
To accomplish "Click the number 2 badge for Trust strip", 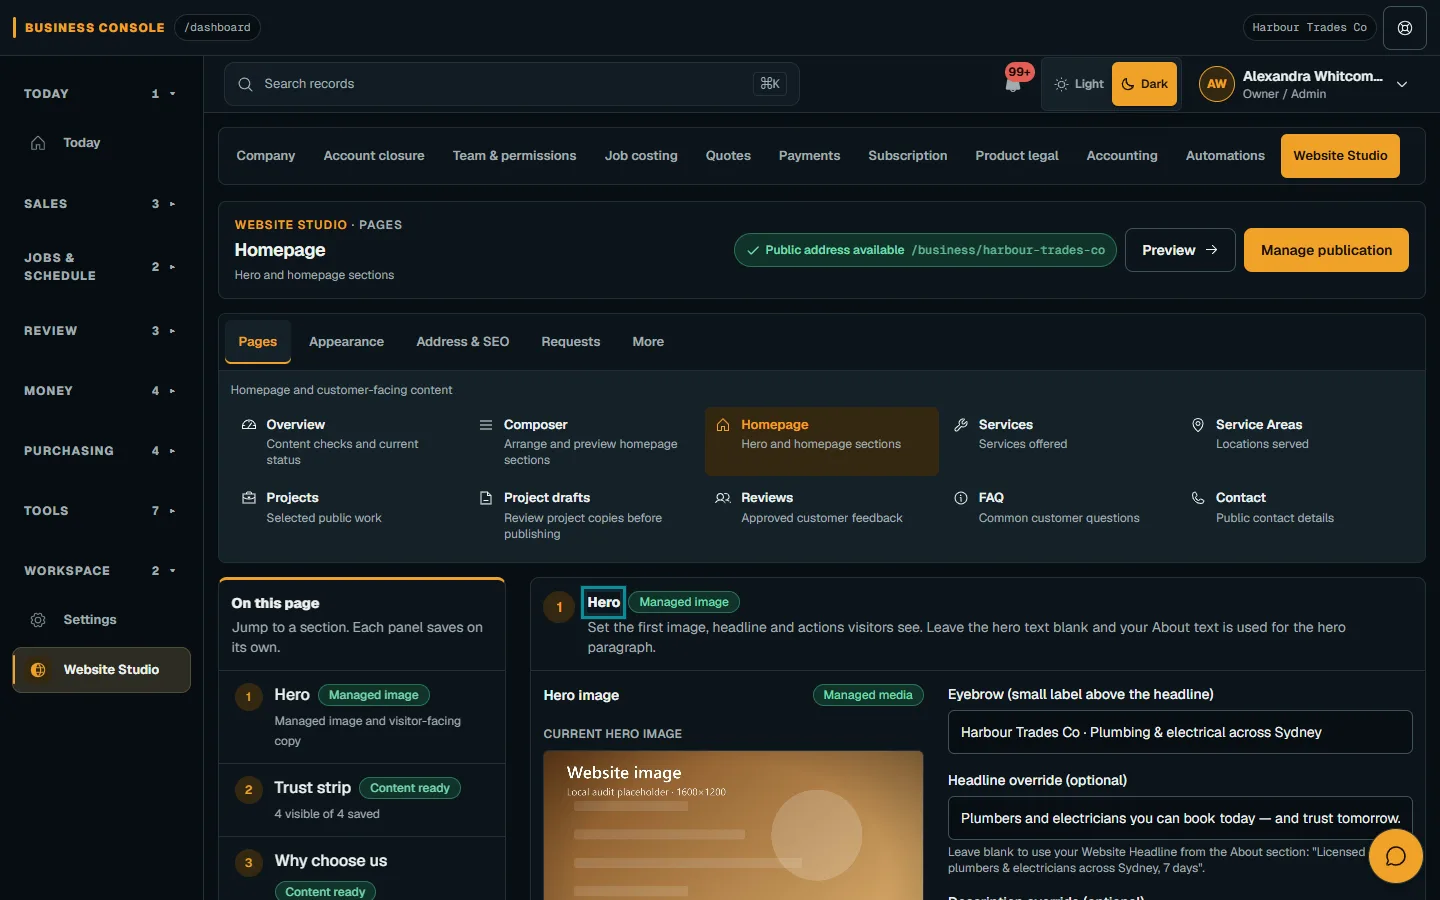I will tap(249, 790).
